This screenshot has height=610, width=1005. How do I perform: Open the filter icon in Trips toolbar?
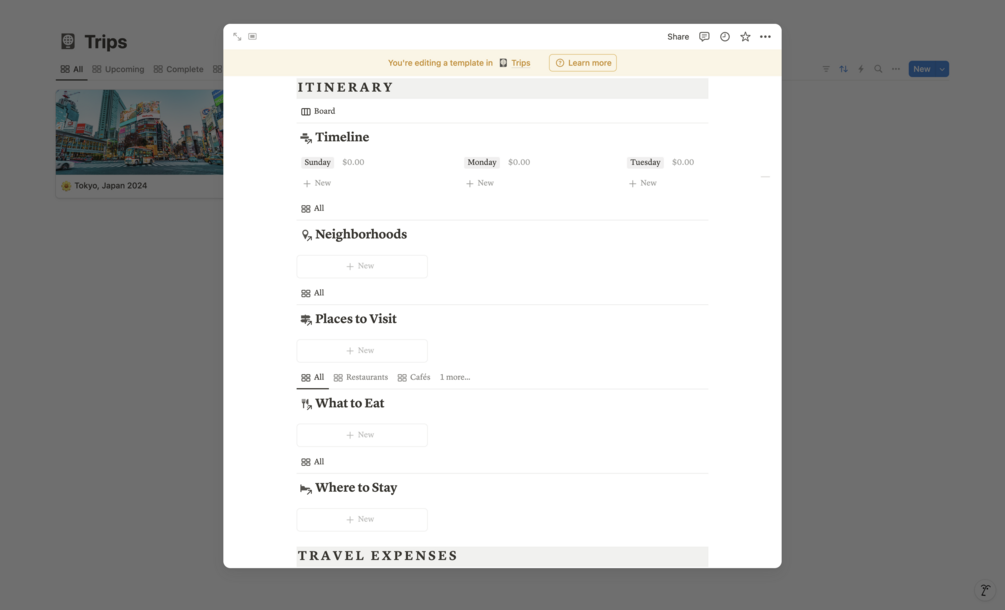coord(826,69)
